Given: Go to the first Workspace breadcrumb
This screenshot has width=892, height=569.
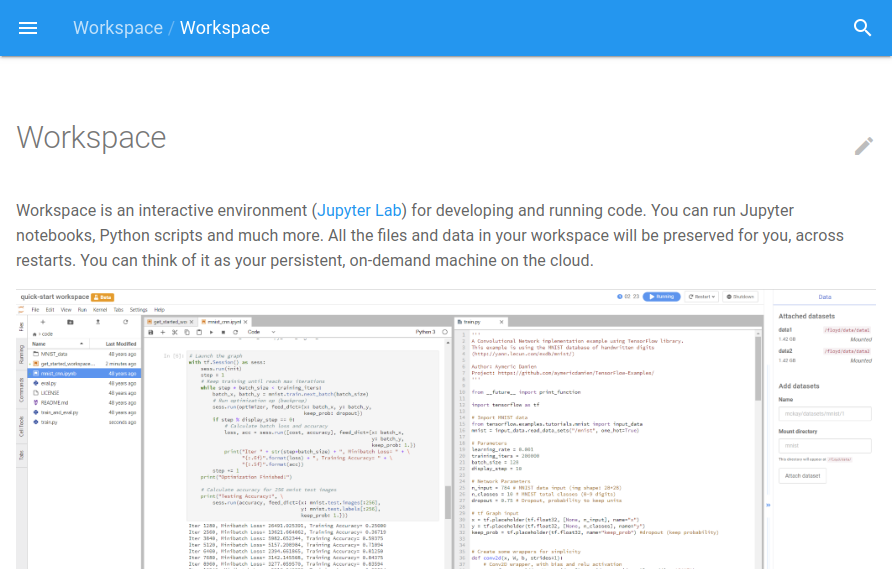Looking at the screenshot, I should [x=118, y=28].
